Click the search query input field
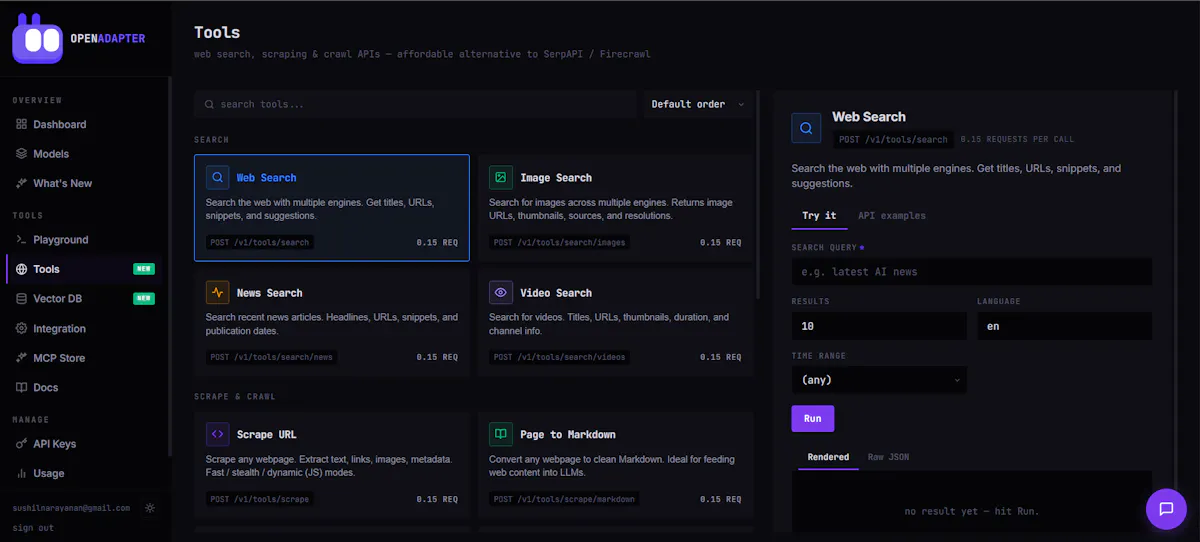Screen dimensions: 1200x542 tap(971, 272)
